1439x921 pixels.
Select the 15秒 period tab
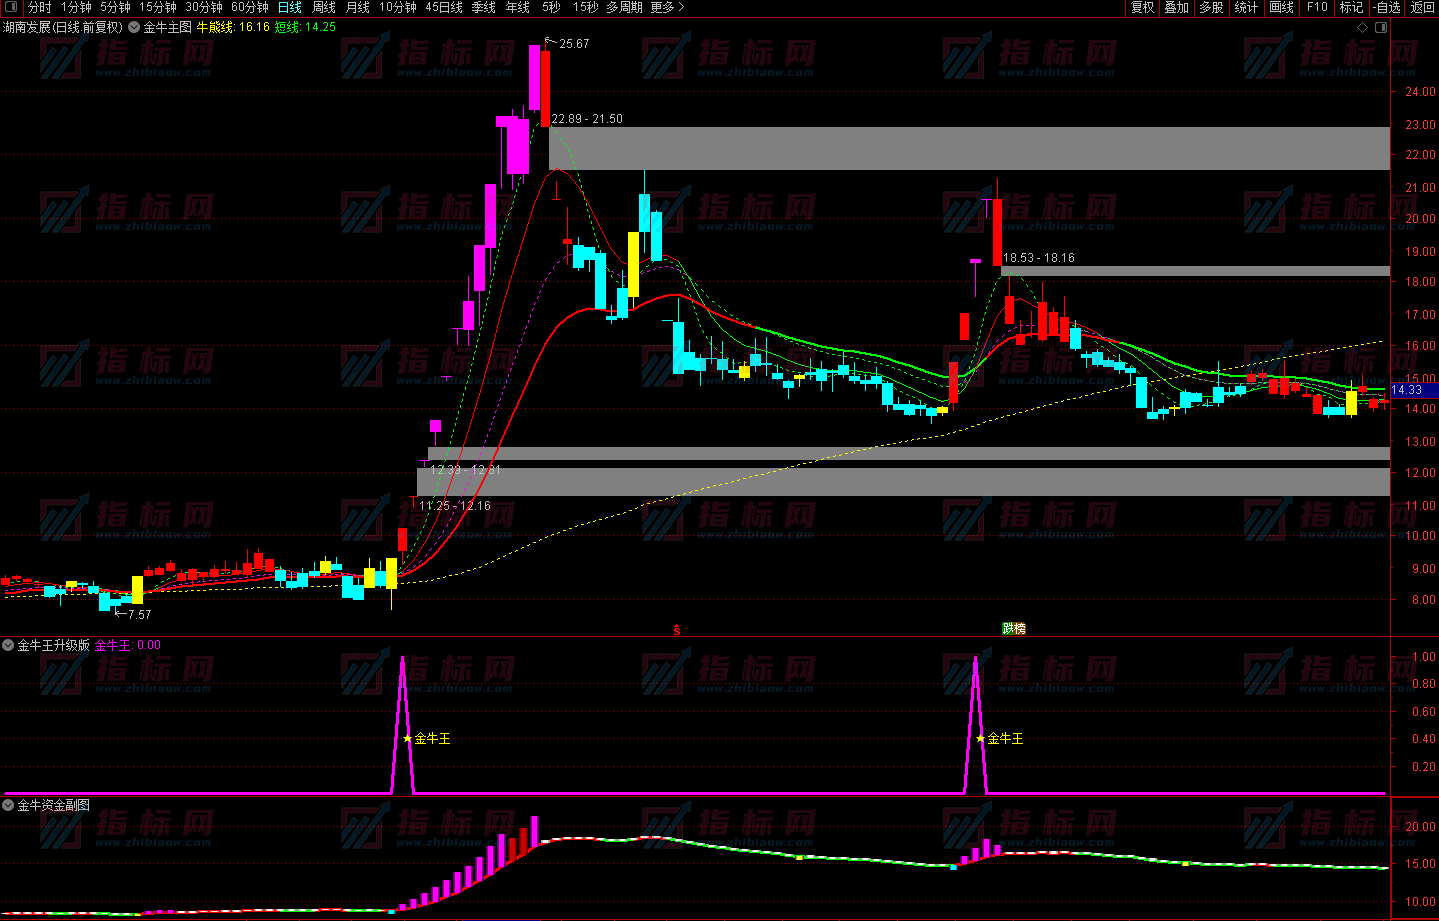585,7
